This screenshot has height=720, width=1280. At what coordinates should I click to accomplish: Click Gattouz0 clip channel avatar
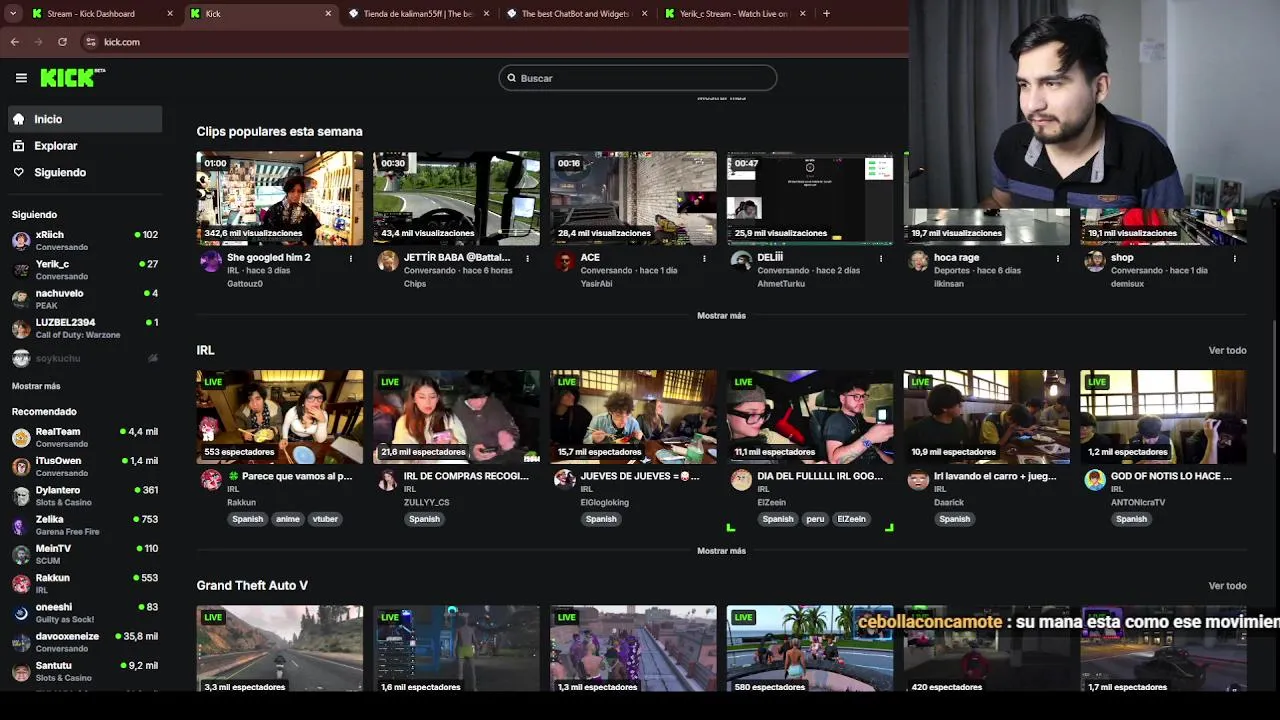coord(211,261)
